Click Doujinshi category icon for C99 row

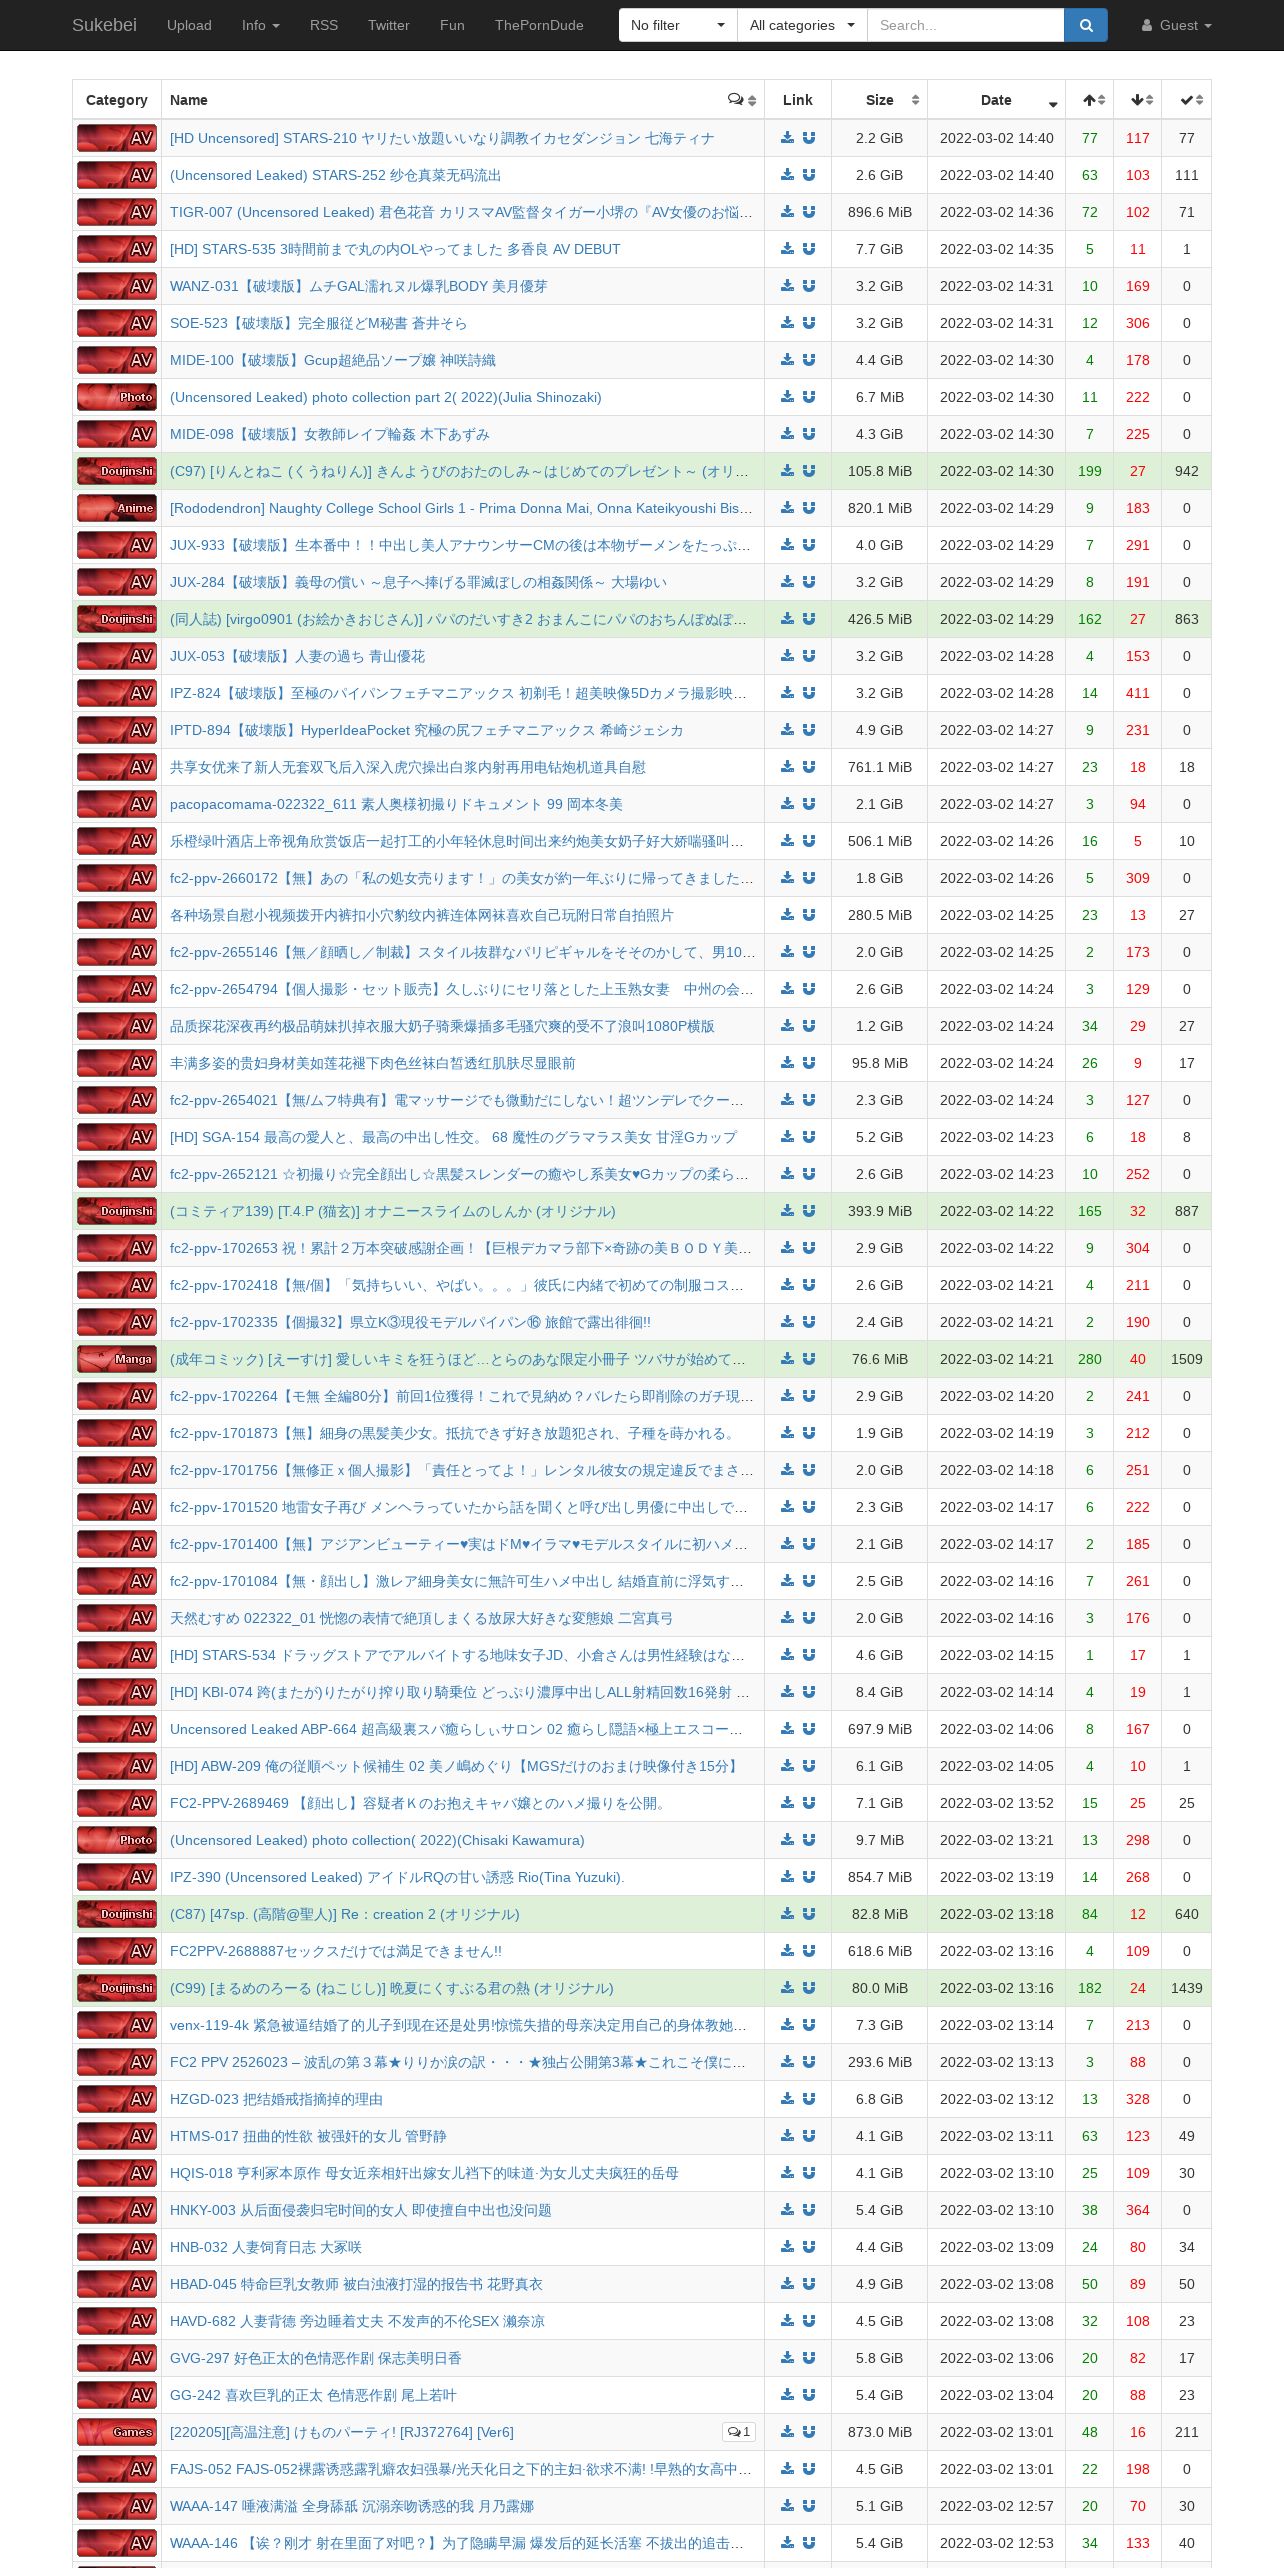click(x=117, y=1988)
